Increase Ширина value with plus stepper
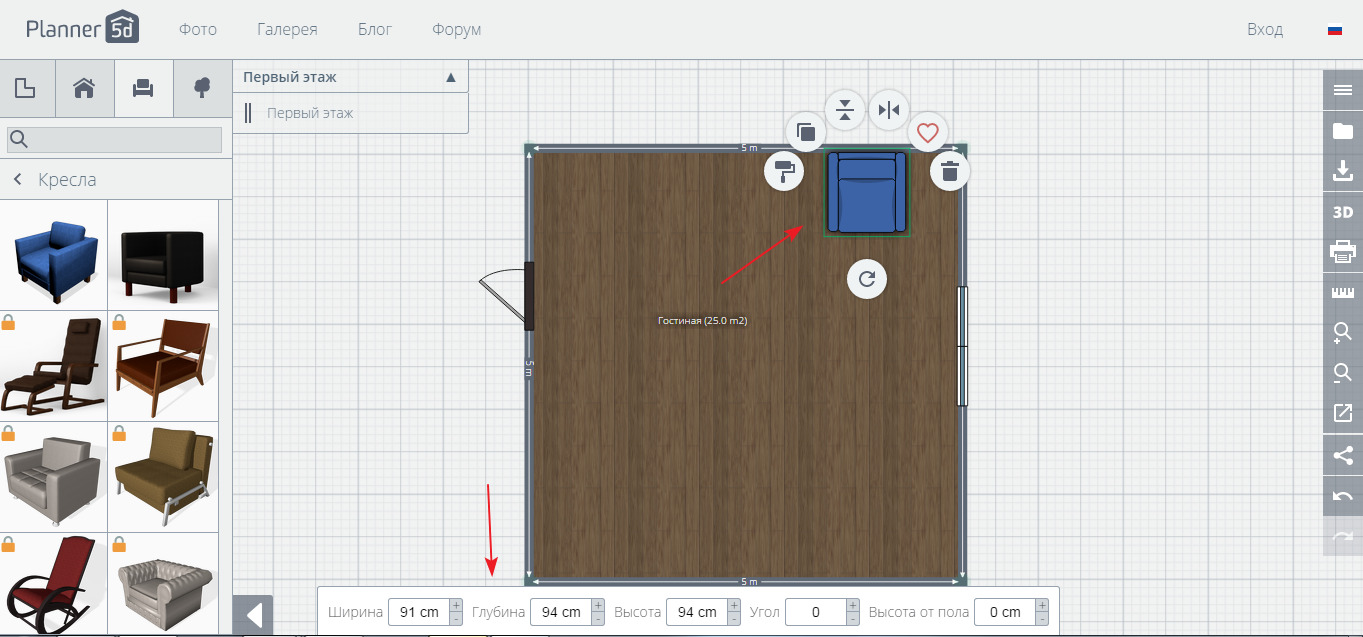The image size is (1363, 637). tap(456, 605)
